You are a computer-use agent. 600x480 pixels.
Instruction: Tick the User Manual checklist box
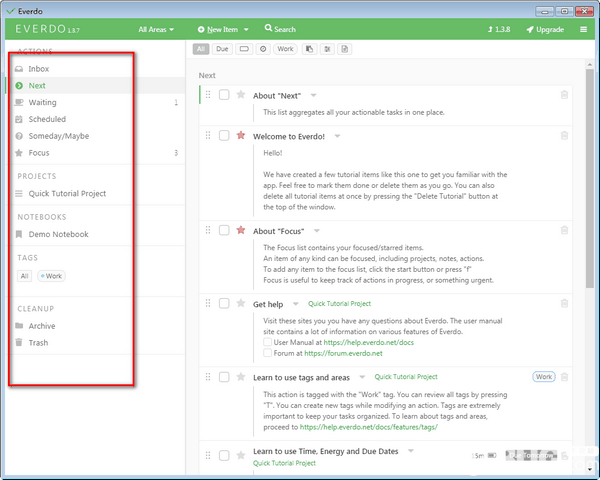(267, 342)
